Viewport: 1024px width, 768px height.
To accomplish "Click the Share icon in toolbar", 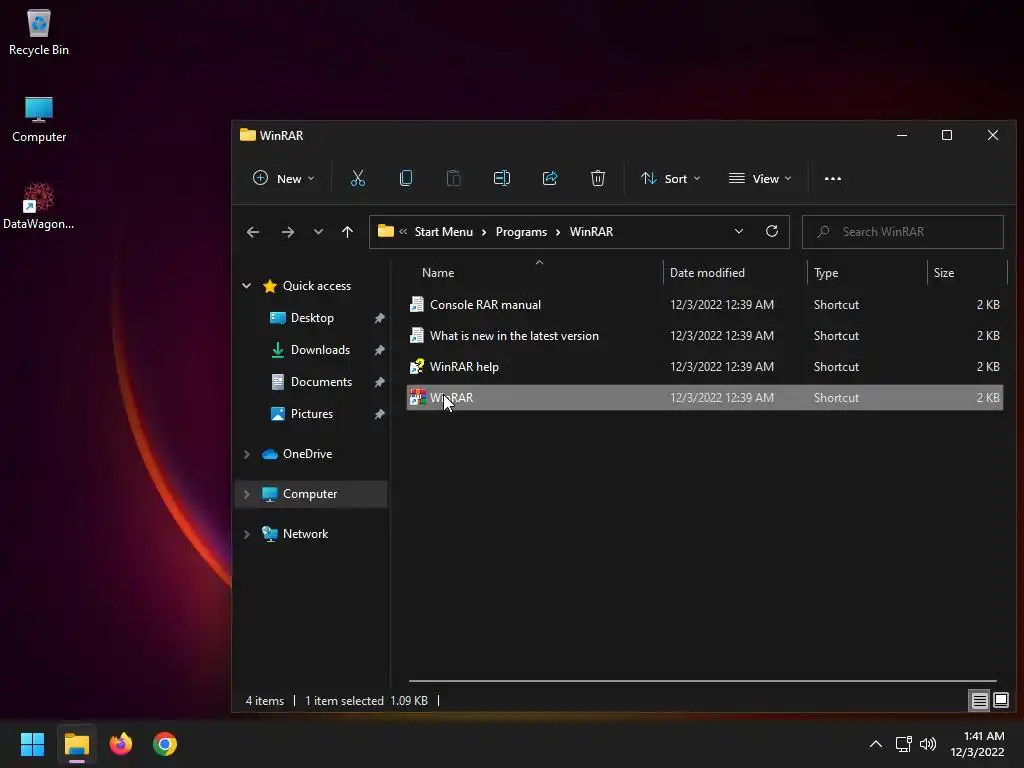I will click(550, 178).
